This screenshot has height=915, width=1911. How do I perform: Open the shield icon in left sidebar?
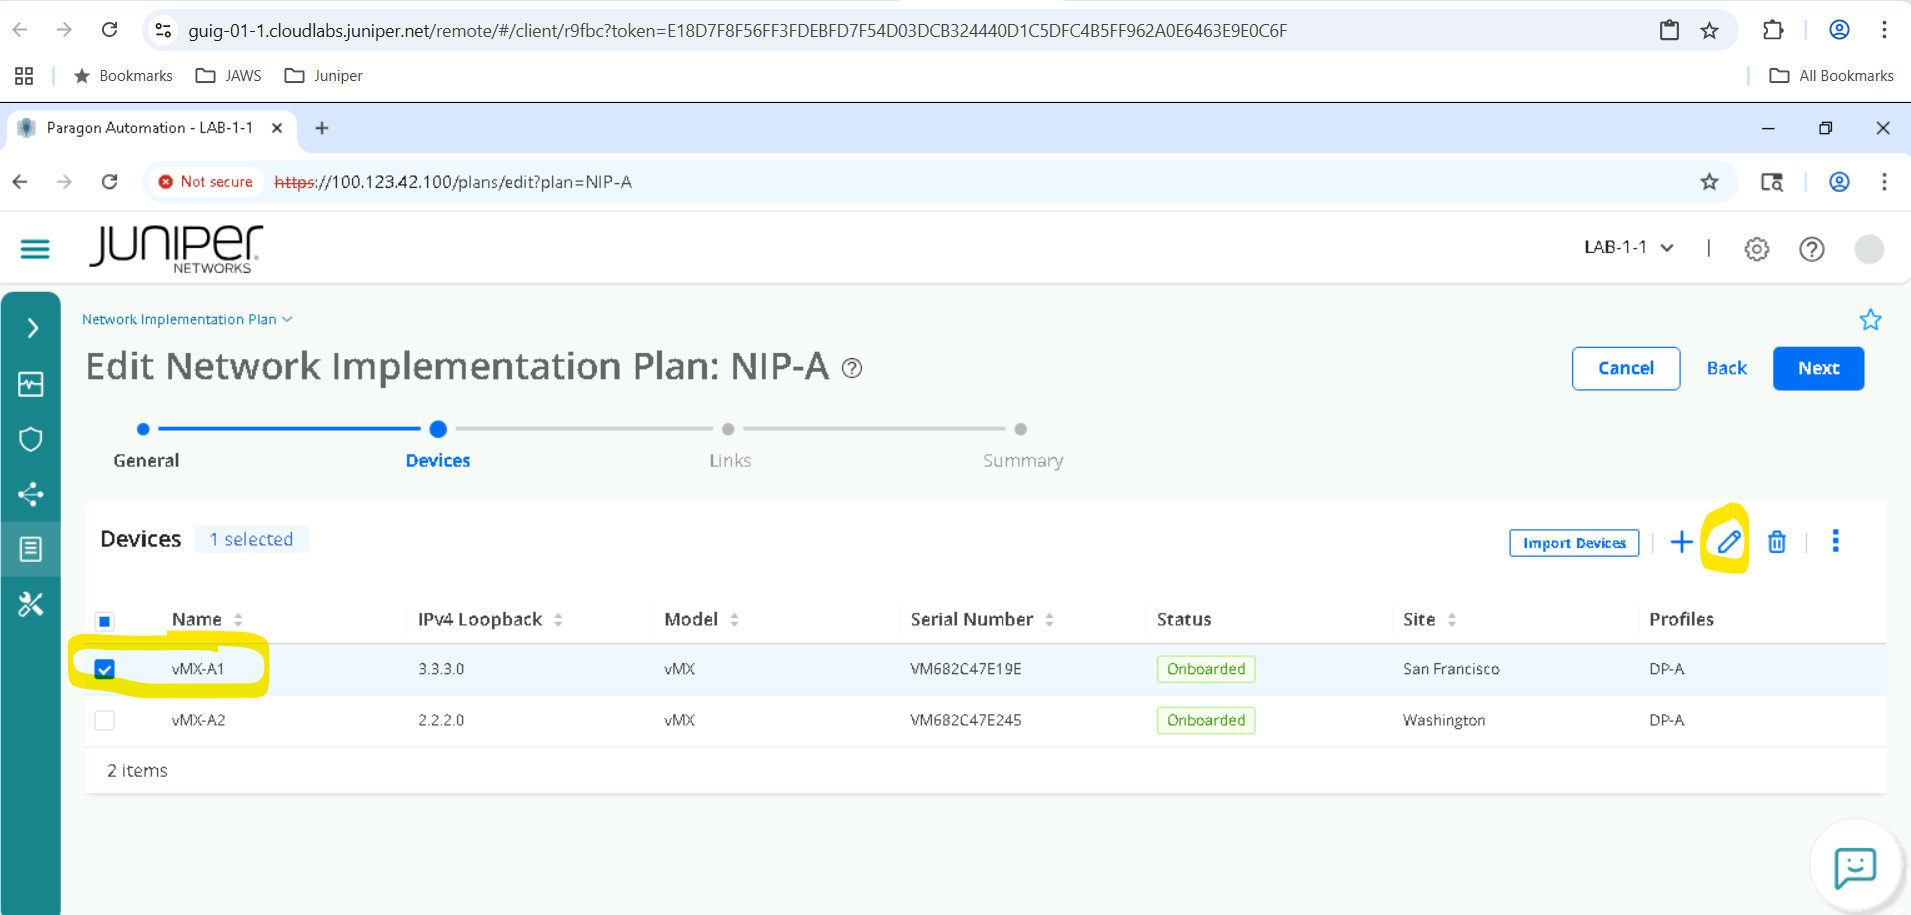coord(31,439)
